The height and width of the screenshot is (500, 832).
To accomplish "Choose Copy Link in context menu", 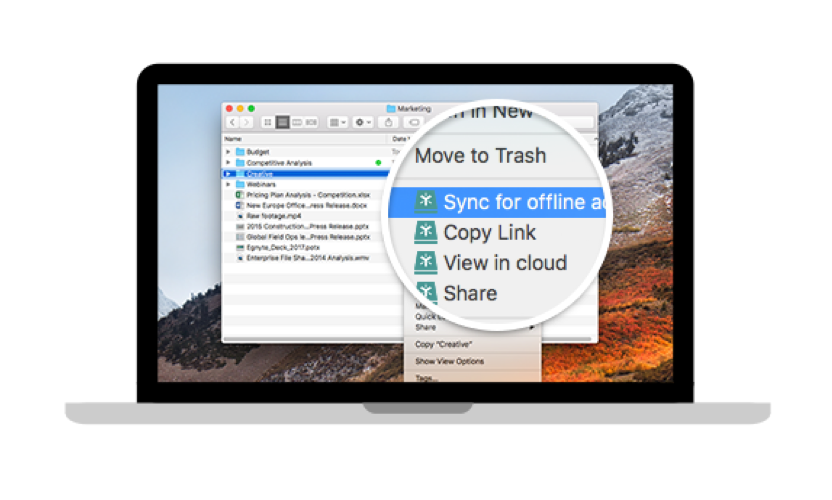I will click(489, 232).
